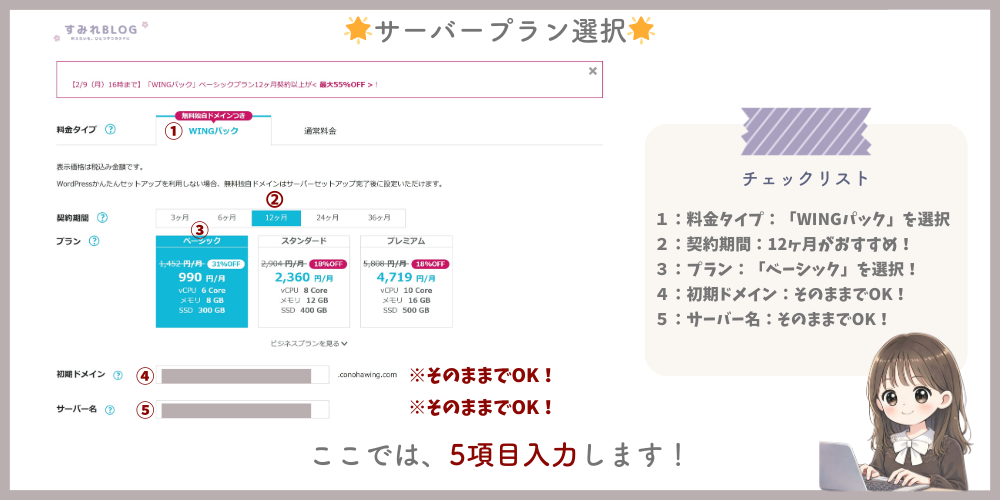The image size is (1000, 500).
Task: Click the 4,719 円/月 price
Action: (x=406, y=277)
